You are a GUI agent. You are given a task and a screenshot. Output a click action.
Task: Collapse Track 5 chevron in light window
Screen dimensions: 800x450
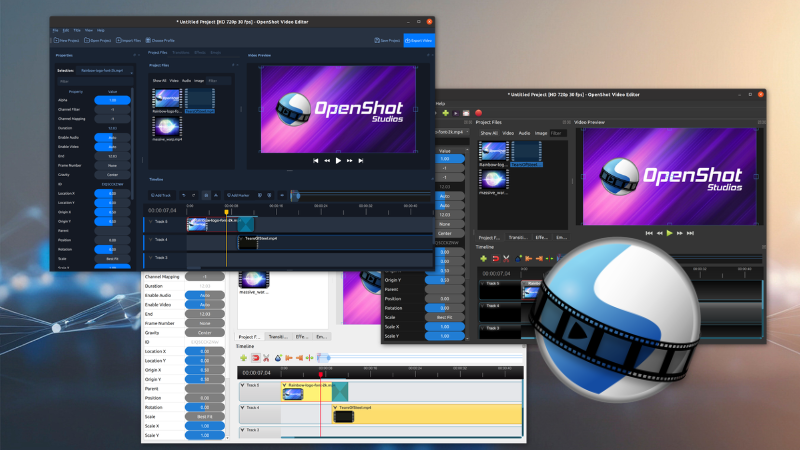click(x=242, y=385)
